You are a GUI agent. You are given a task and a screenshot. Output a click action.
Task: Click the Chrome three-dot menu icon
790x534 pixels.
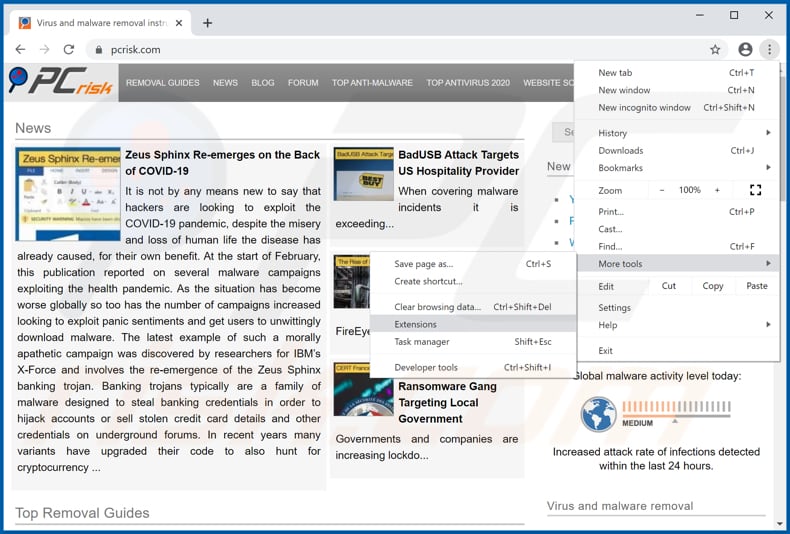(769, 49)
